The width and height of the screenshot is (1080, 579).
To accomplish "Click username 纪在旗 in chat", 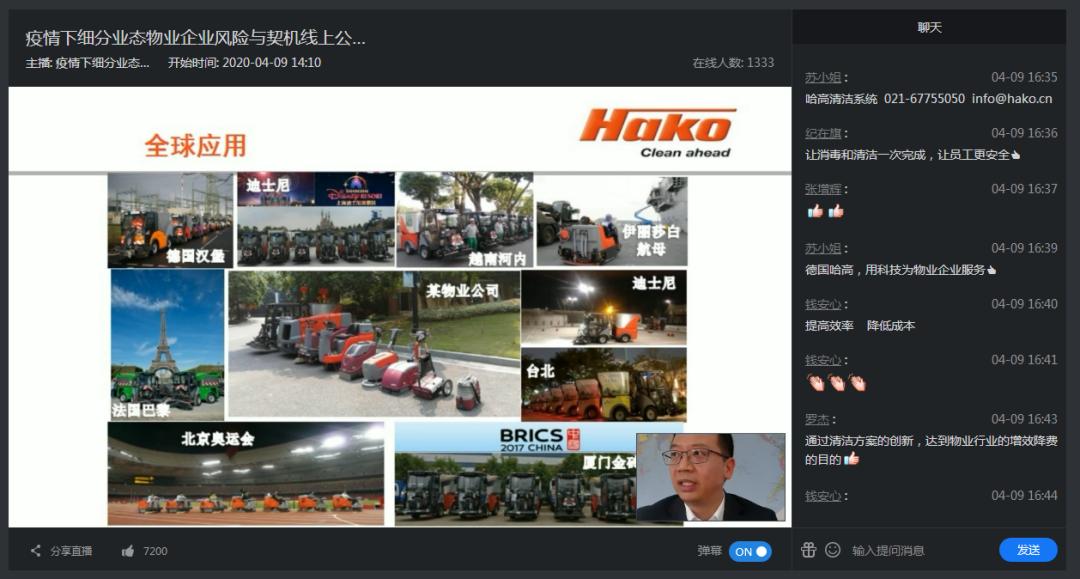I will [x=823, y=134].
